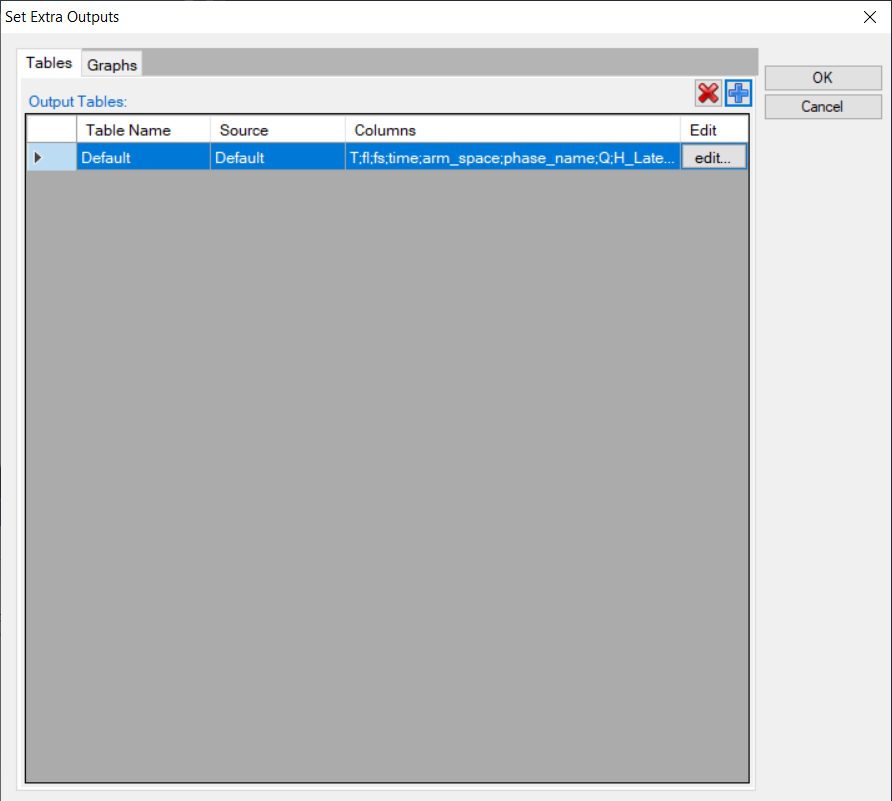
Task: Close the Set Extra Outputs dialog
Action: click(x=868, y=17)
